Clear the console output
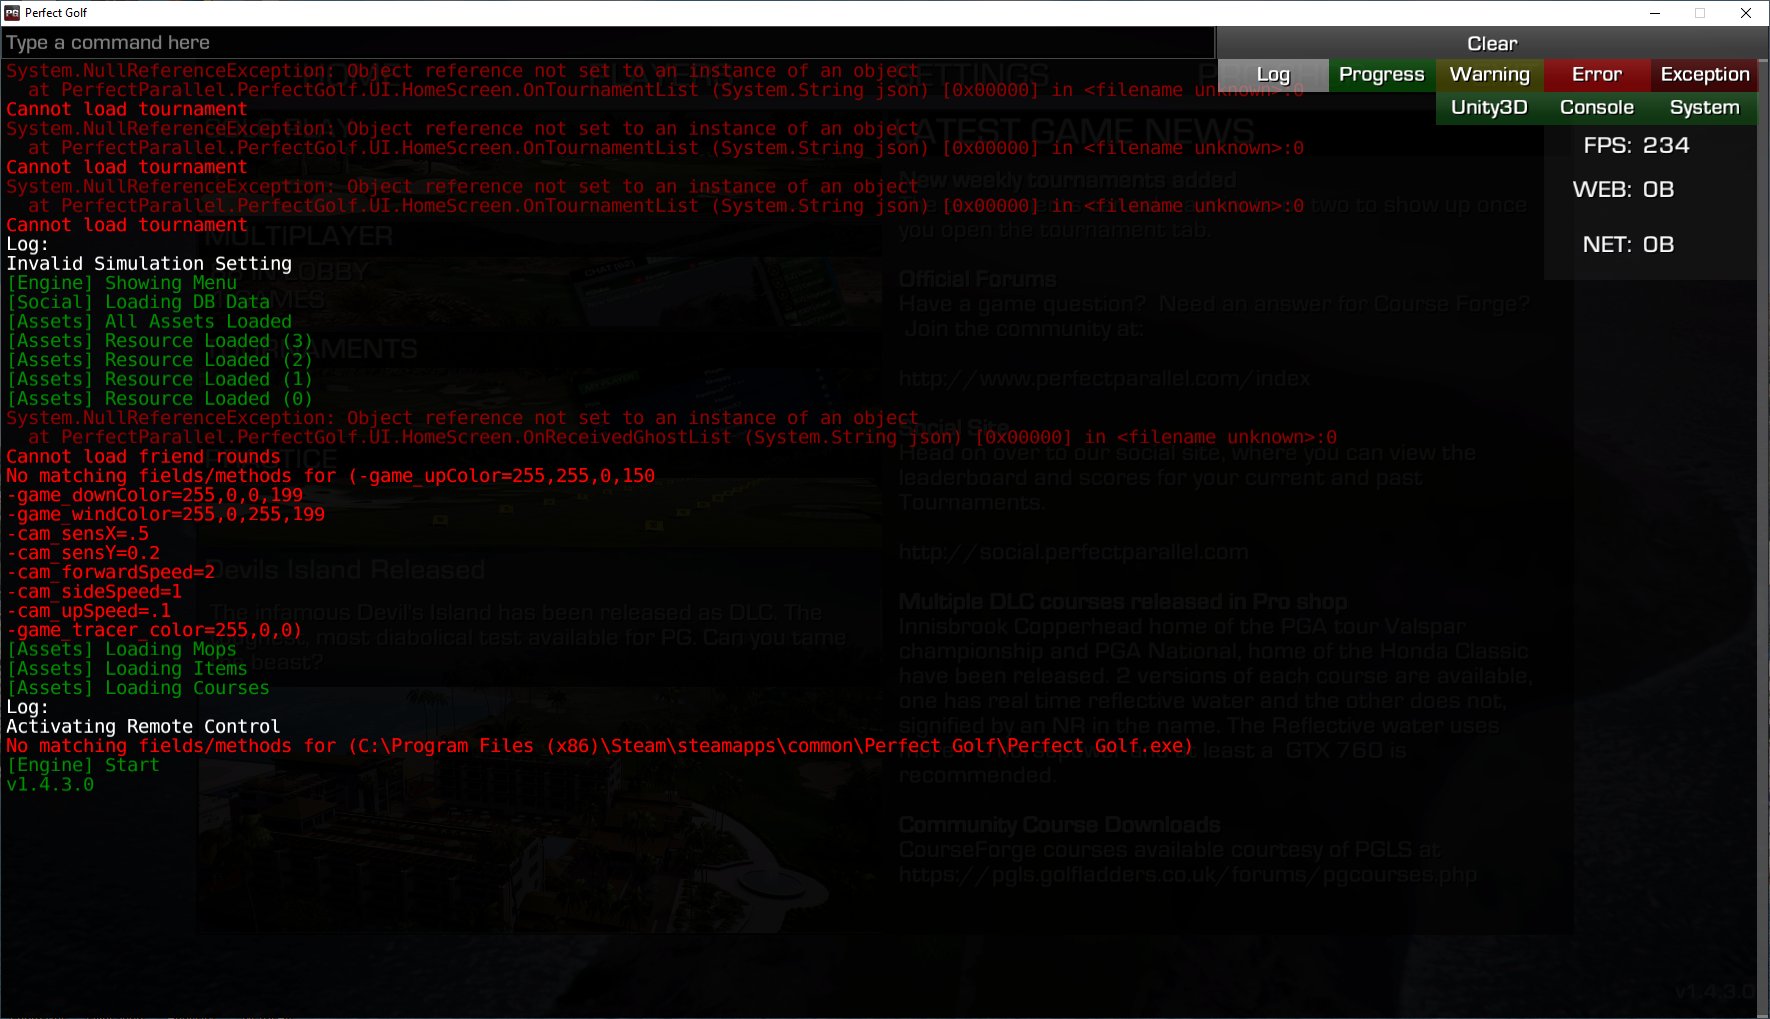 (x=1491, y=44)
